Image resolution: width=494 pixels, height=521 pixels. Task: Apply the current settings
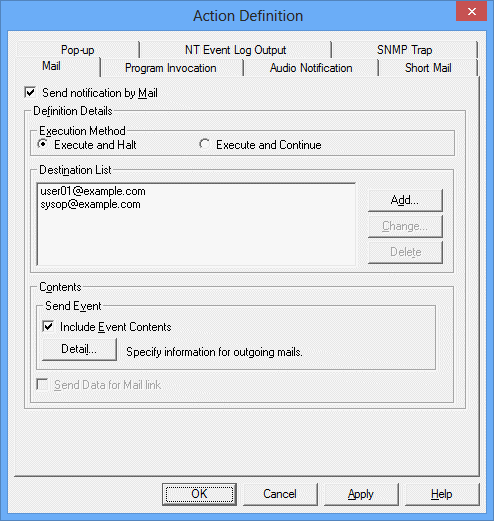click(361, 494)
